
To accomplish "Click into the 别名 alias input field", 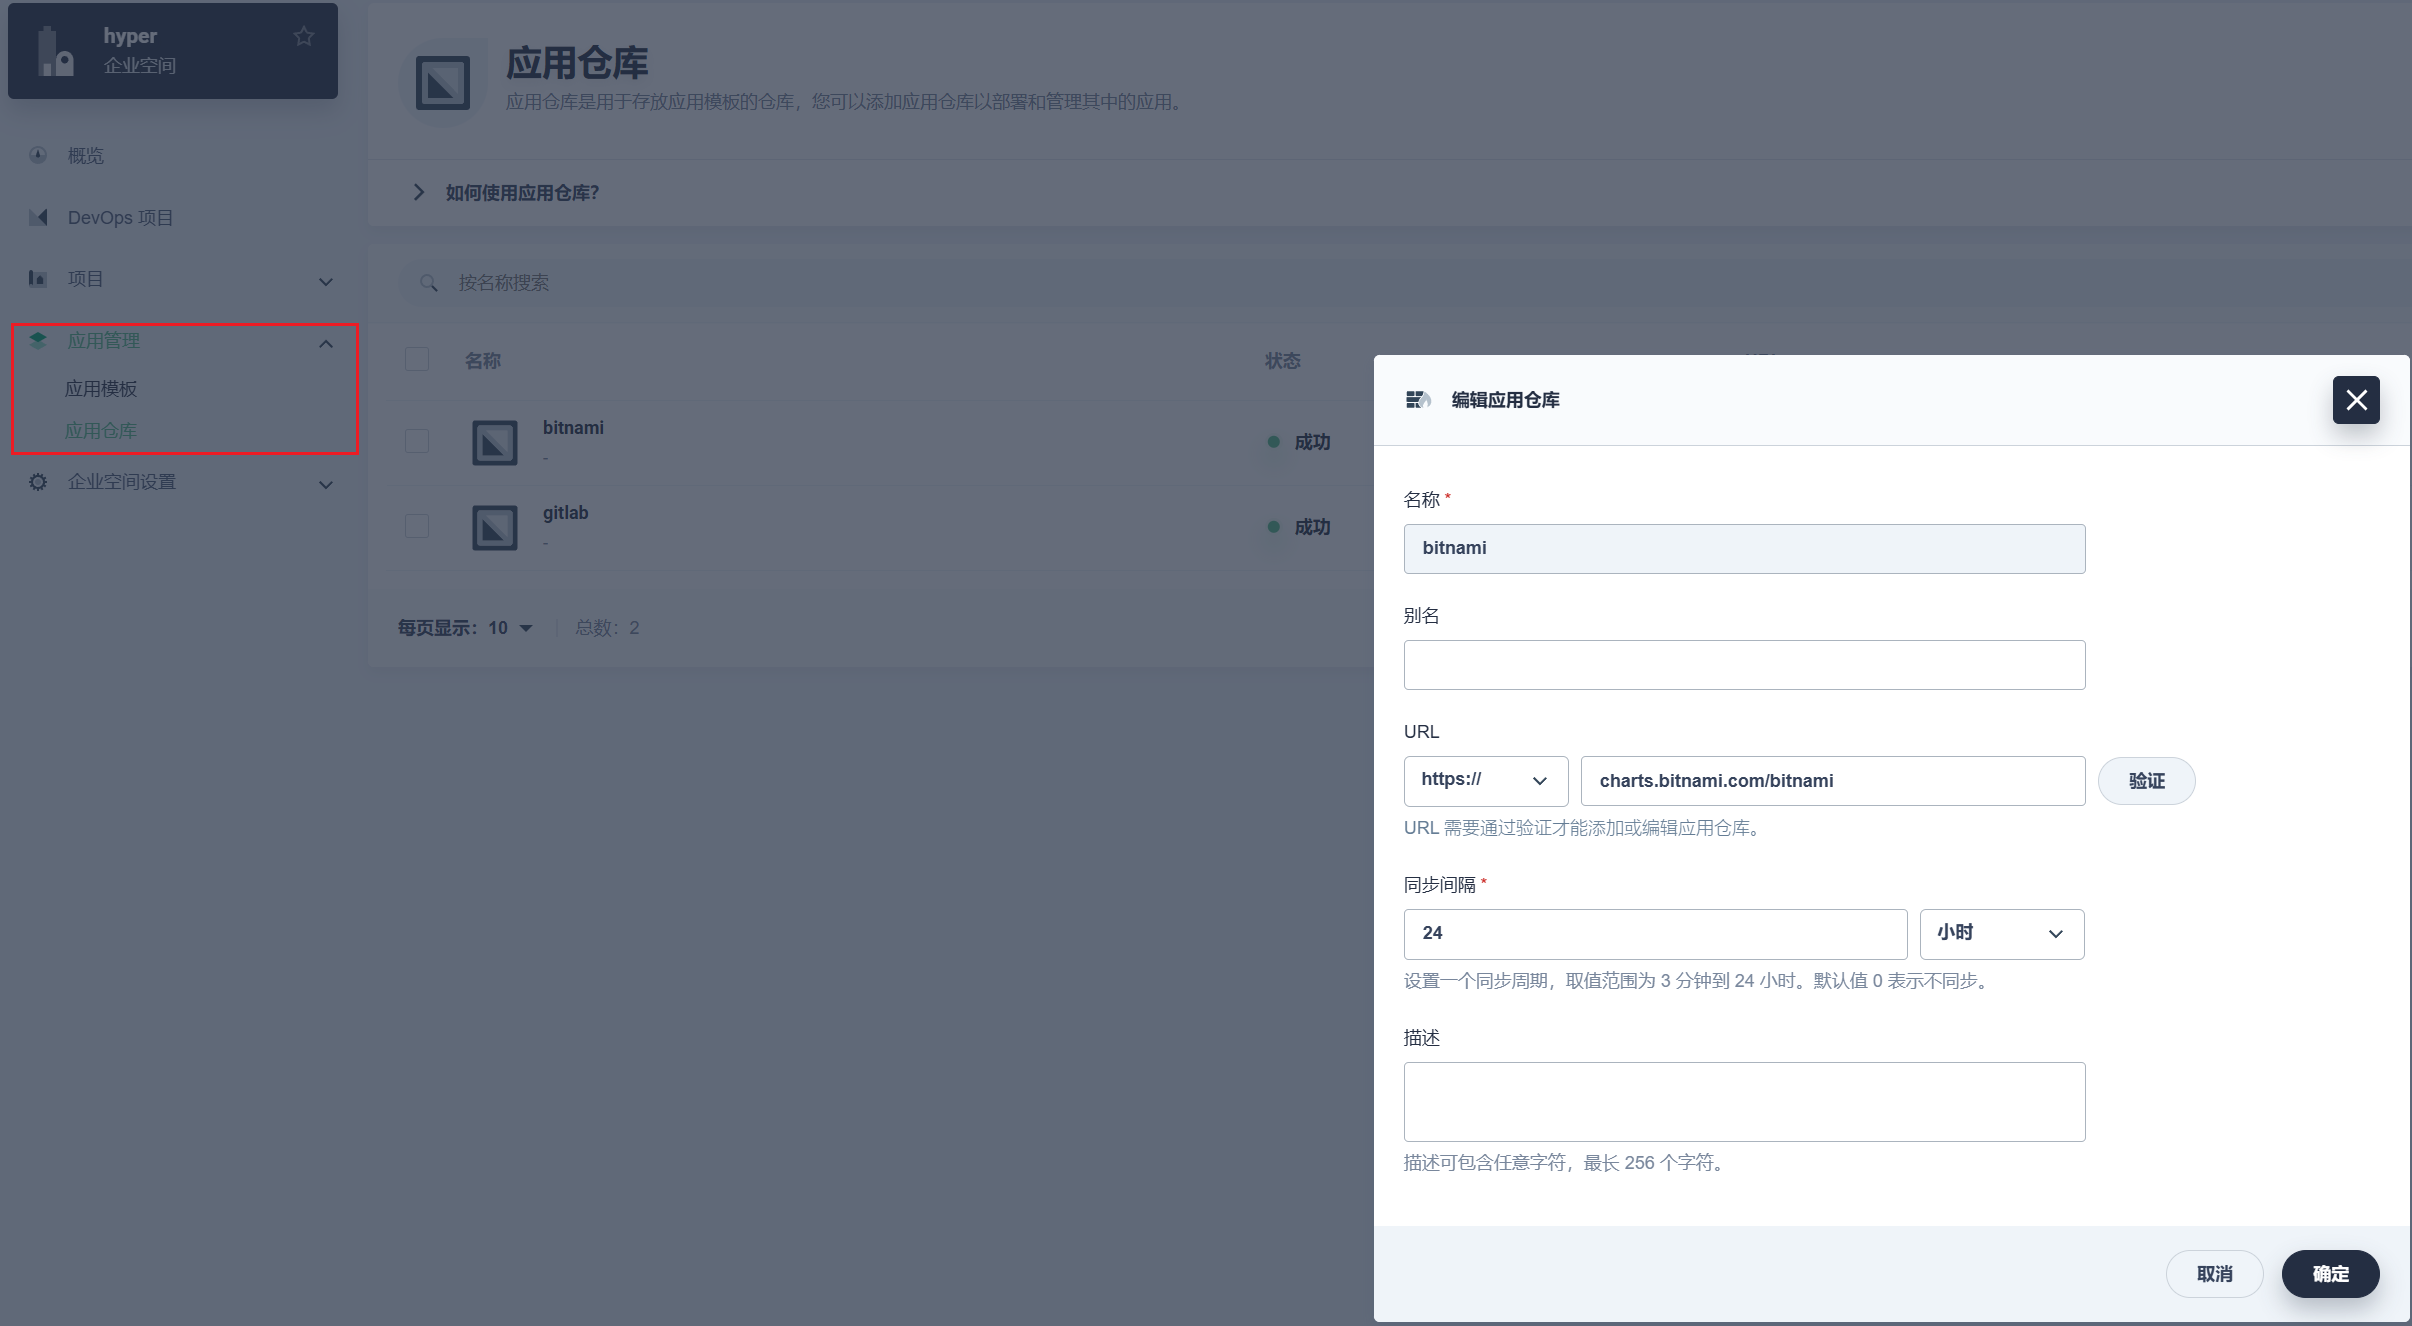I will point(1744,665).
